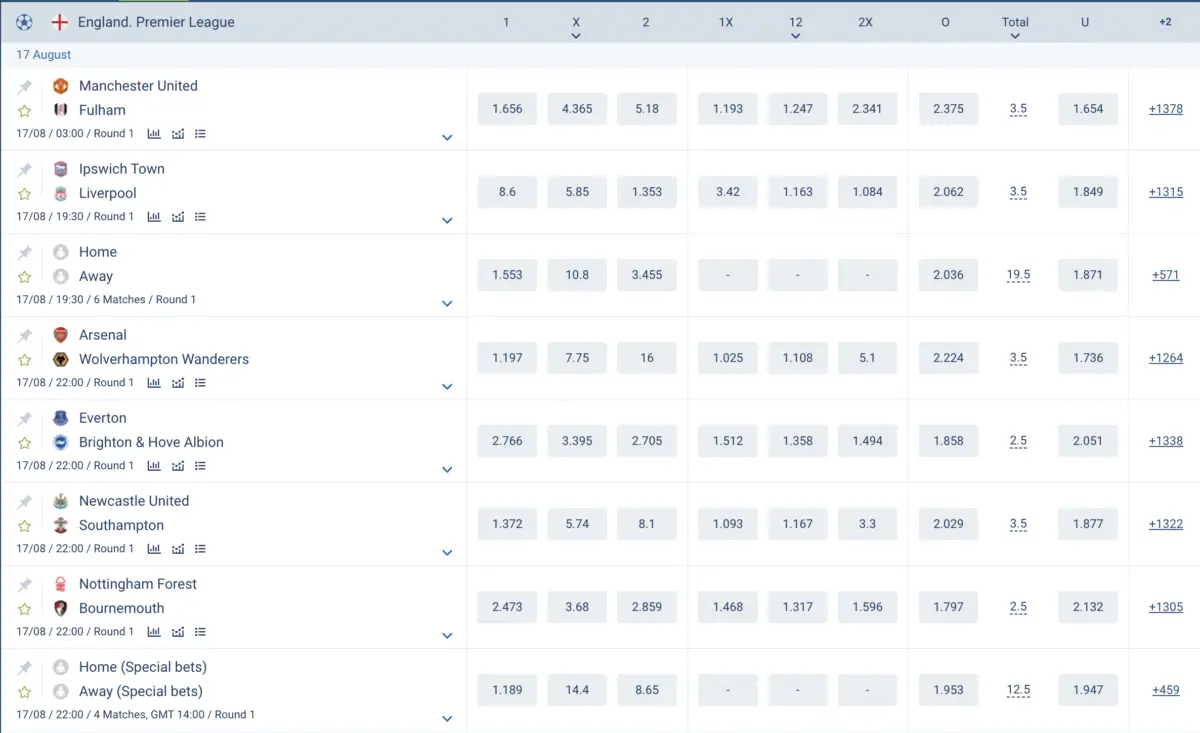
Task: Open bar chart statistics for Ipswich Town vs Liverpool
Action: pyautogui.click(x=154, y=216)
